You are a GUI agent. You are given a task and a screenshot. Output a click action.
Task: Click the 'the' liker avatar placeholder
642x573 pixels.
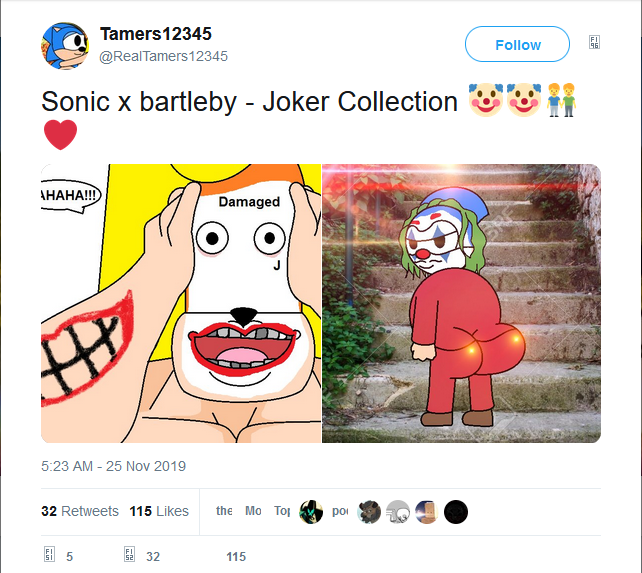pos(224,511)
